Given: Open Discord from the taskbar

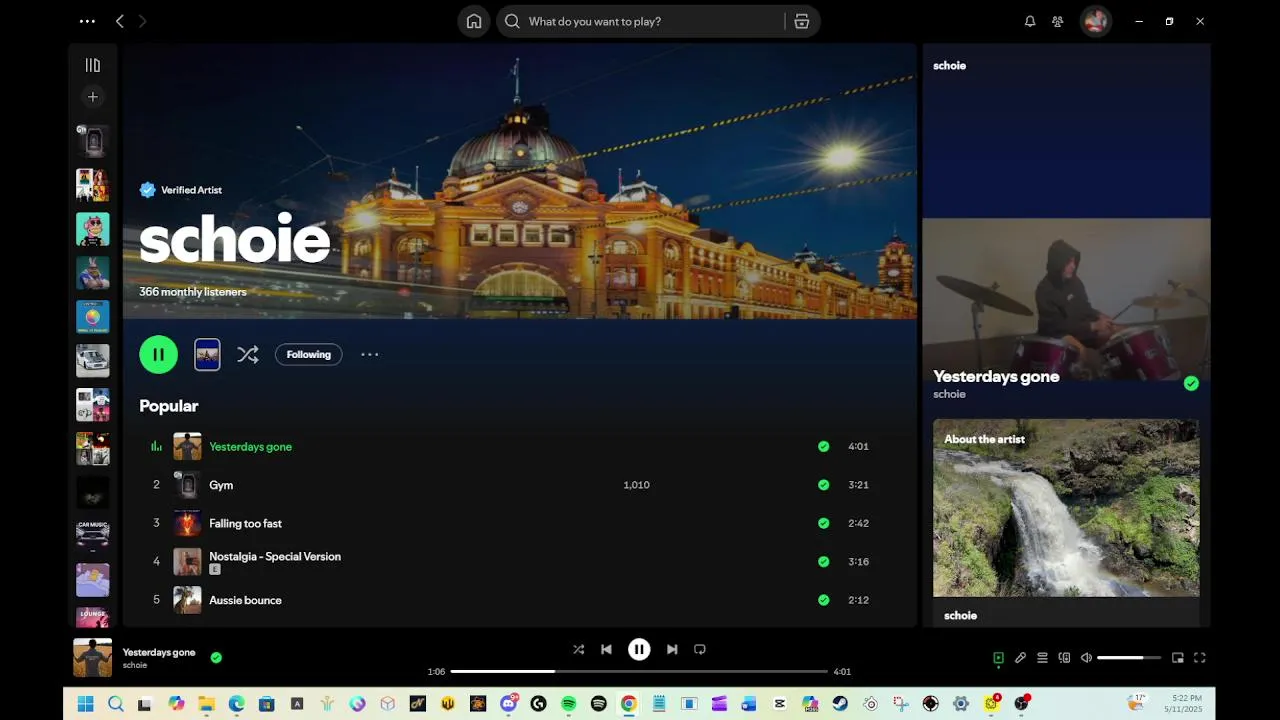Looking at the screenshot, I should click(x=509, y=704).
